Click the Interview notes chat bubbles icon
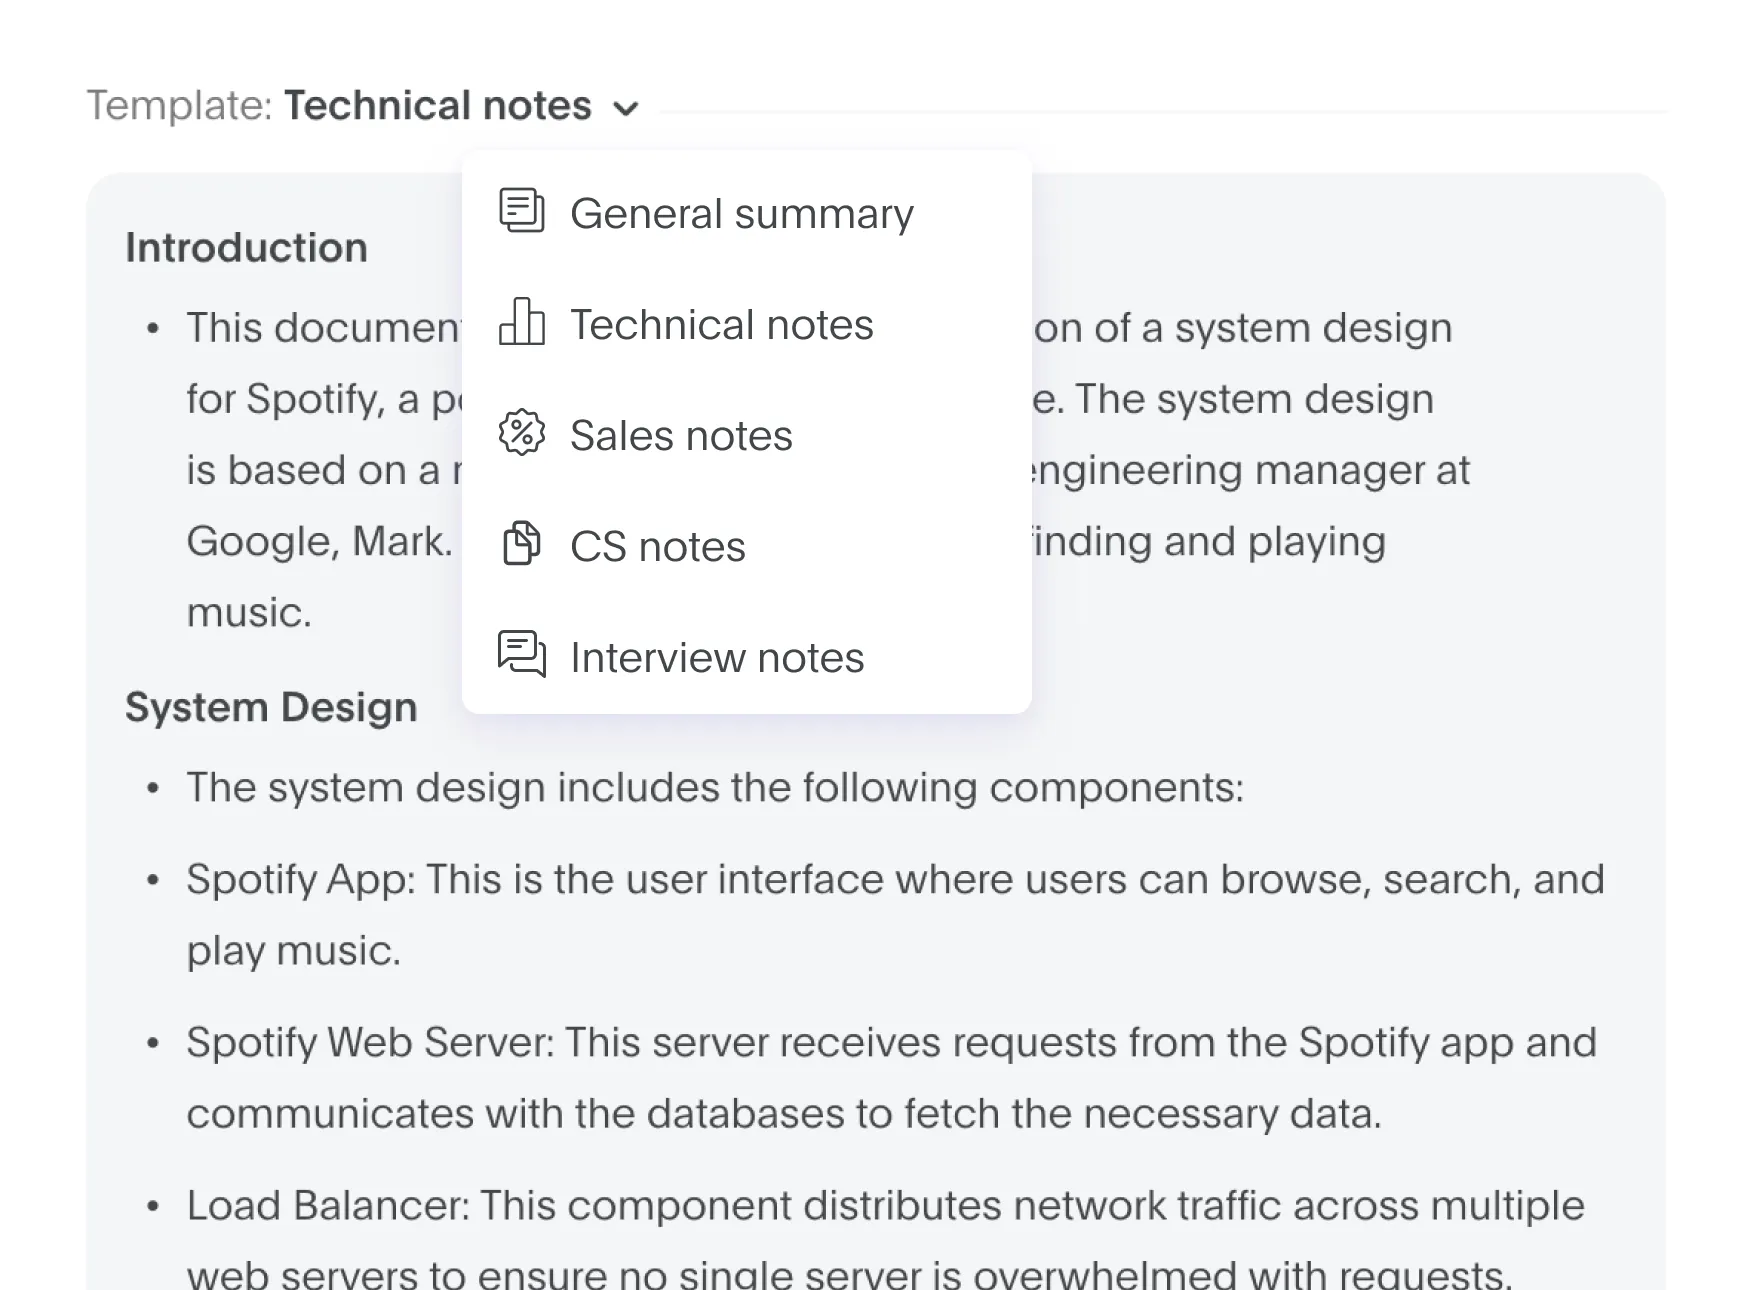Image resolution: width=1740 pixels, height=1290 pixels. click(521, 655)
